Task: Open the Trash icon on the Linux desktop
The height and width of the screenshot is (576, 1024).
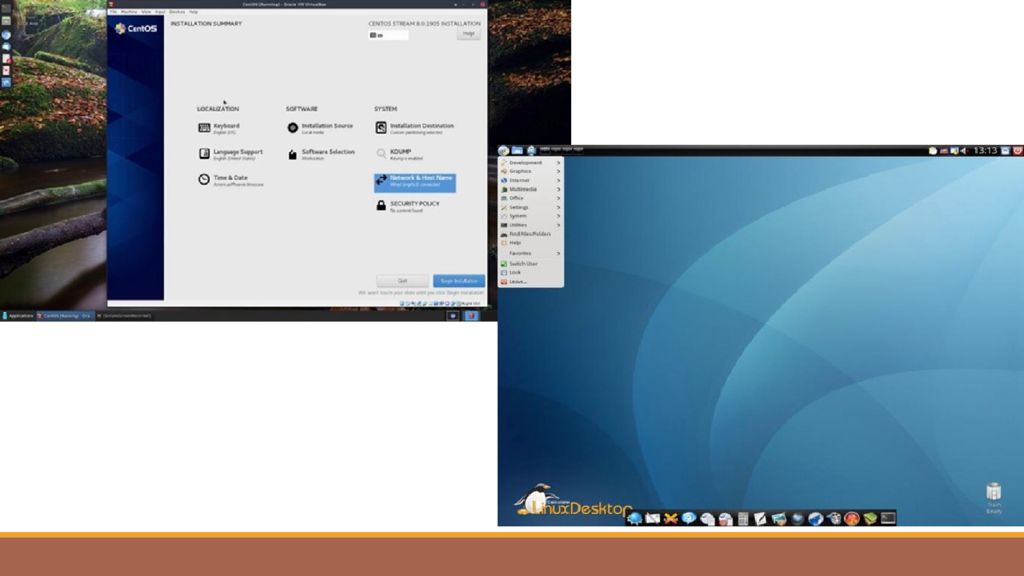Action: 994,498
